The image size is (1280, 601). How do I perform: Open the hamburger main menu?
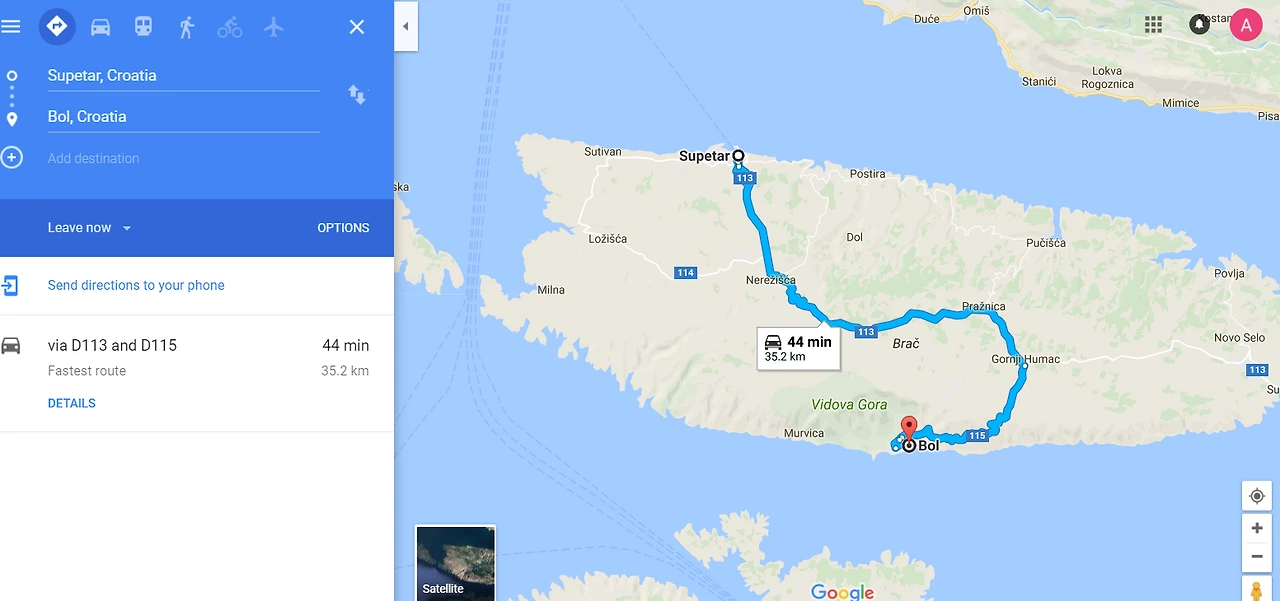pyautogui.click(x=11, y=27)
